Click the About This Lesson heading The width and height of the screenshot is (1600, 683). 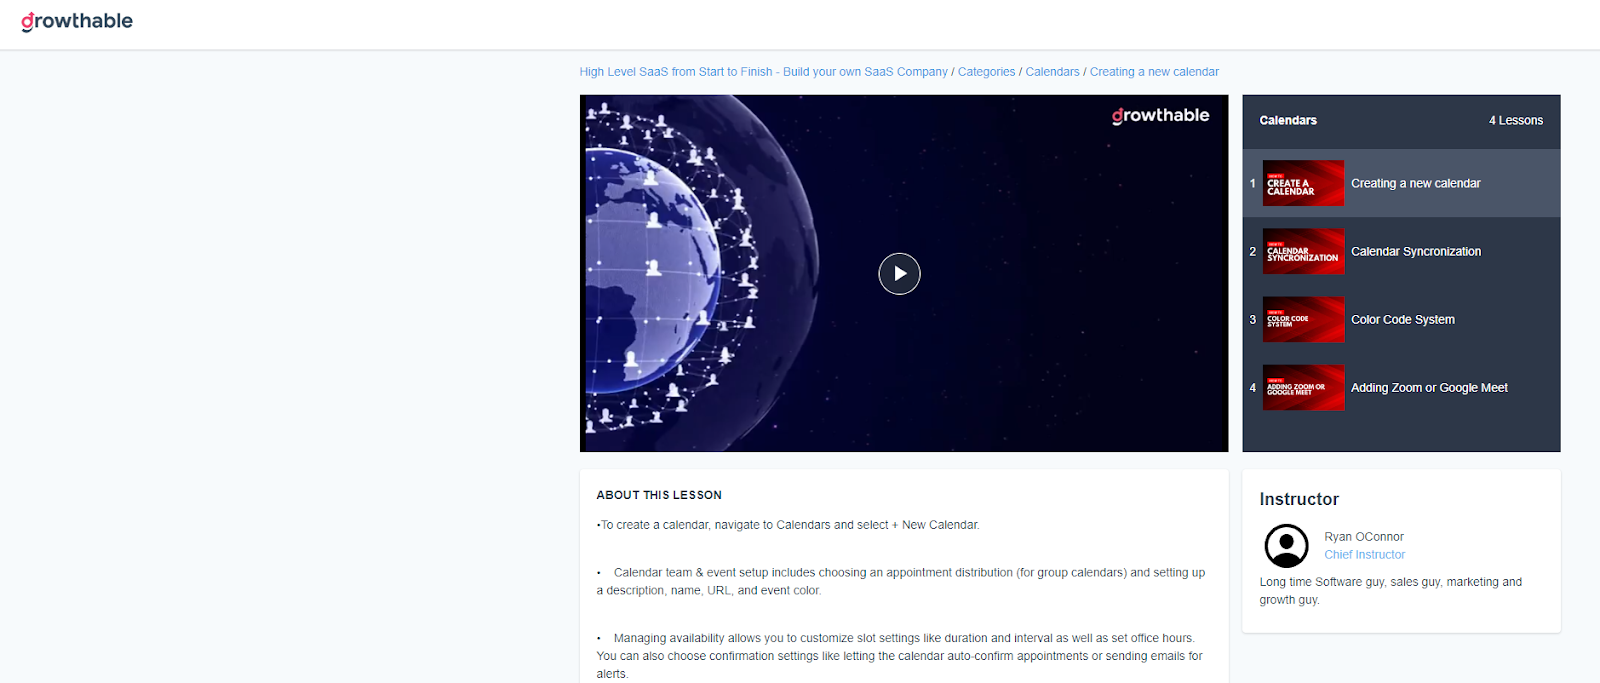(x=659, y=495)
